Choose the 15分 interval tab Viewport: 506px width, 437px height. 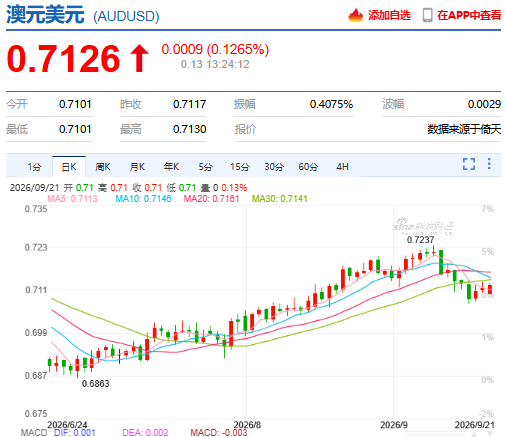[x=240, y=167]
